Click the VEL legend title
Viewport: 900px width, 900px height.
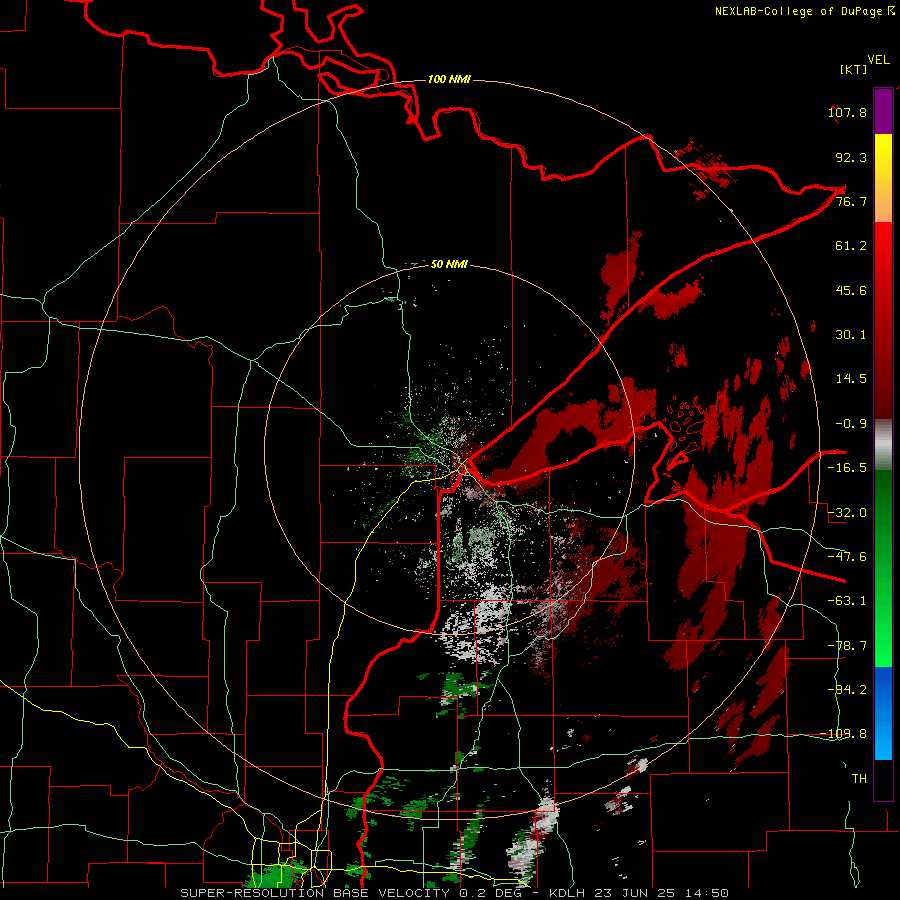(x=878, y=60)
